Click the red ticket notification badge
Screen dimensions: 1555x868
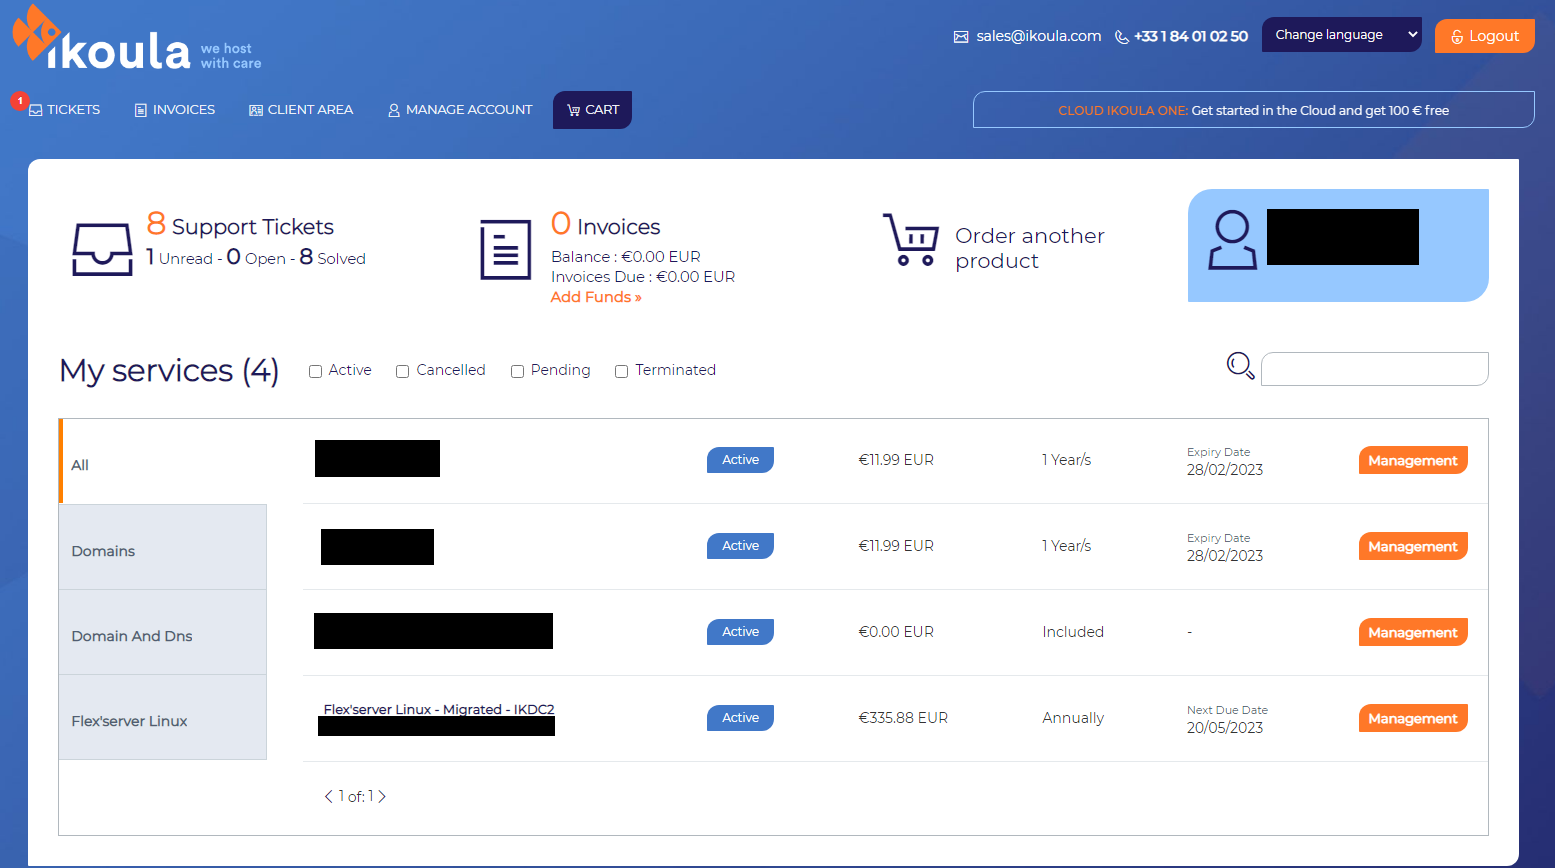click(19, 101)
